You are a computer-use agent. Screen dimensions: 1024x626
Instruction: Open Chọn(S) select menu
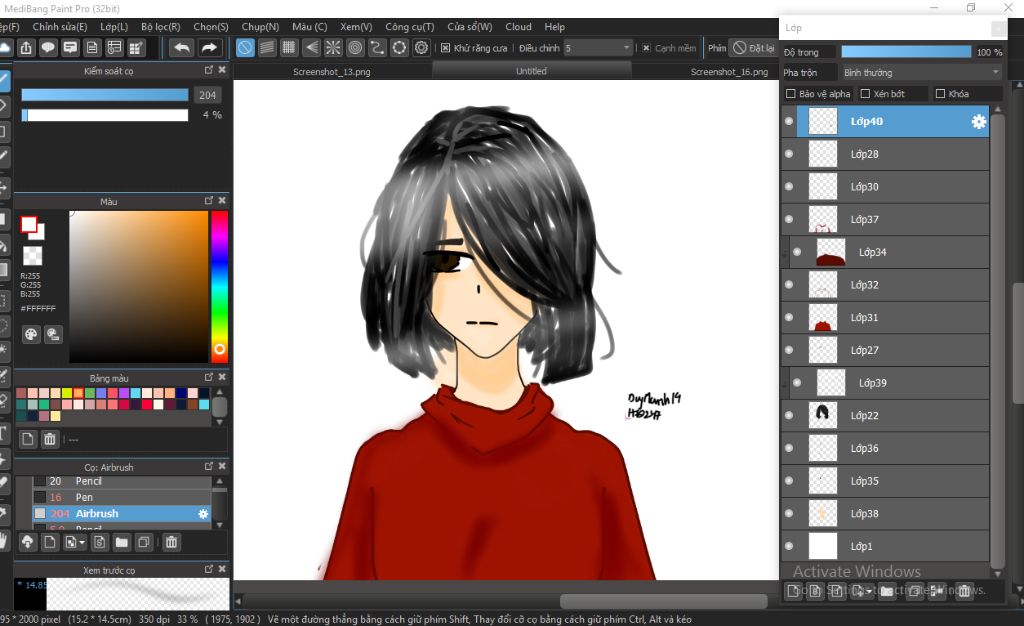211,27
